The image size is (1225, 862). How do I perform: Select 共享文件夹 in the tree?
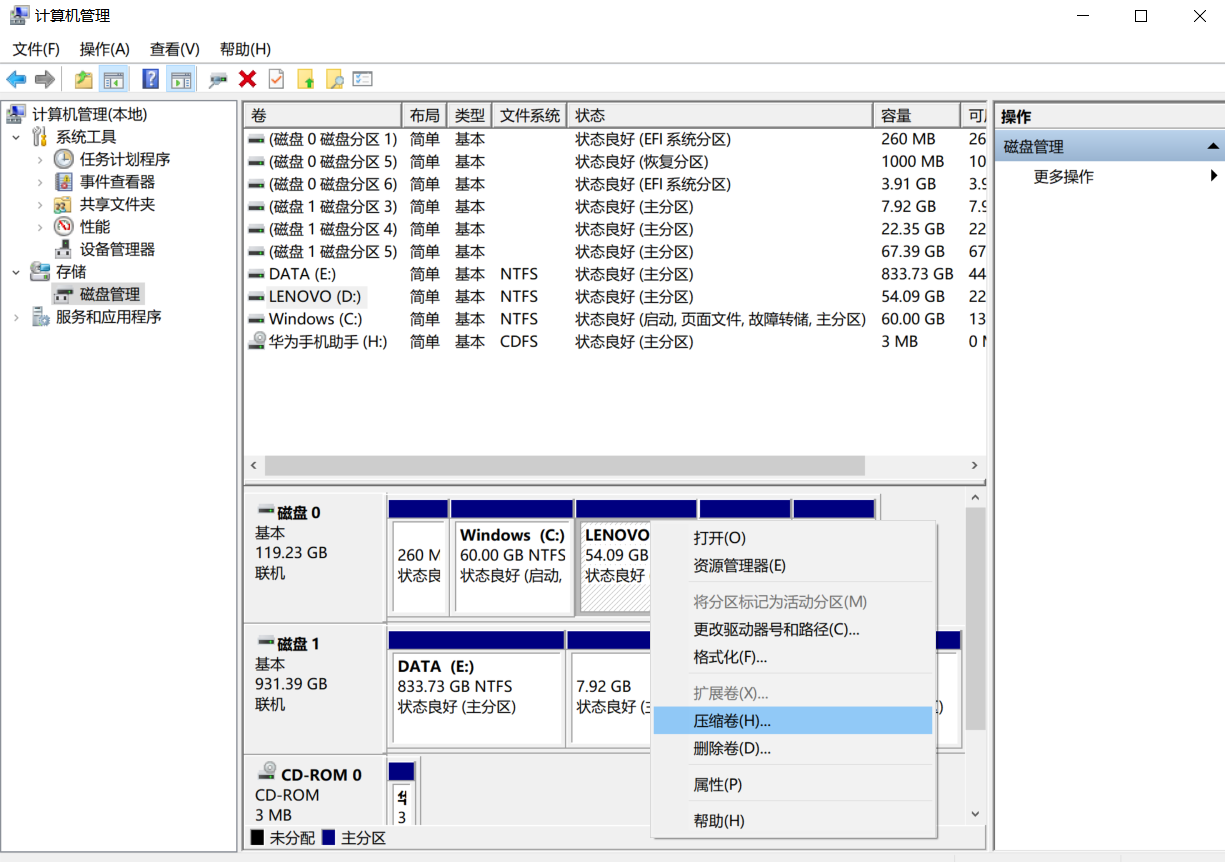click(118, 204)
